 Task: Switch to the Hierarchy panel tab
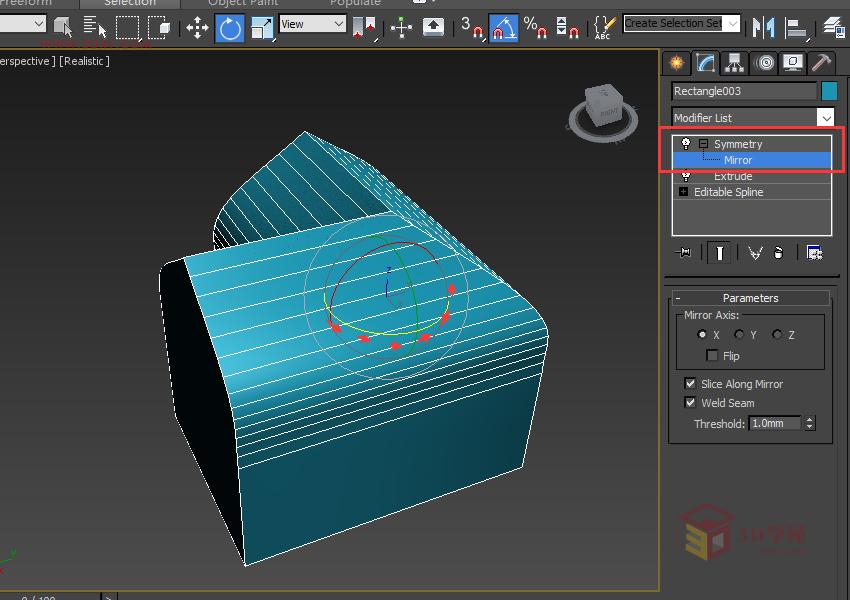[x=735, y=63]
